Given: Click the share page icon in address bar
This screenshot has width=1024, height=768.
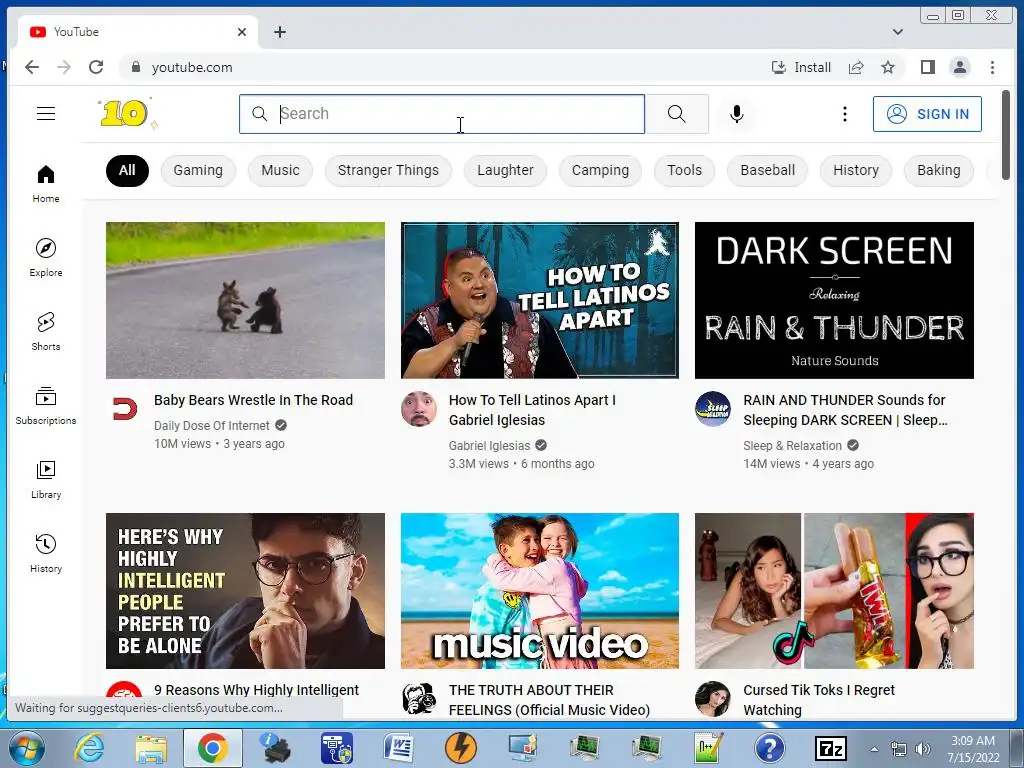Looking at the screenshot, I should click(x=856, y=67).
